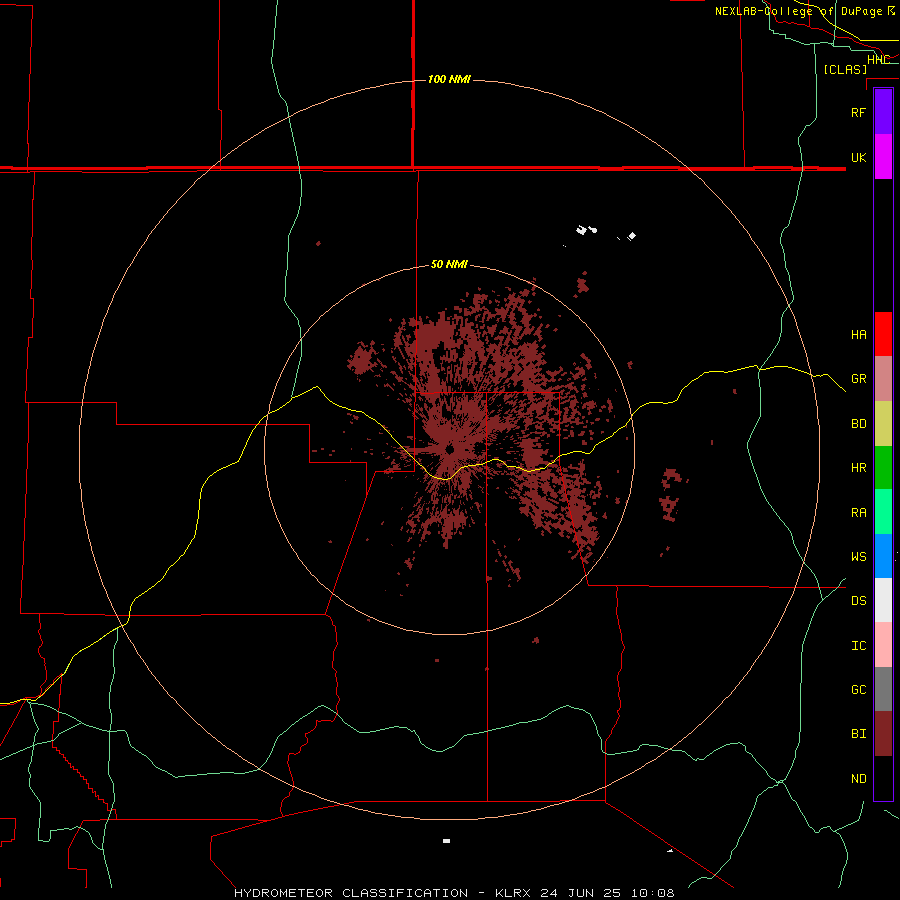This screenshot has width=900, height=900.
Task: Click the dark red BI legend swatch
Action: click(883, 734)
